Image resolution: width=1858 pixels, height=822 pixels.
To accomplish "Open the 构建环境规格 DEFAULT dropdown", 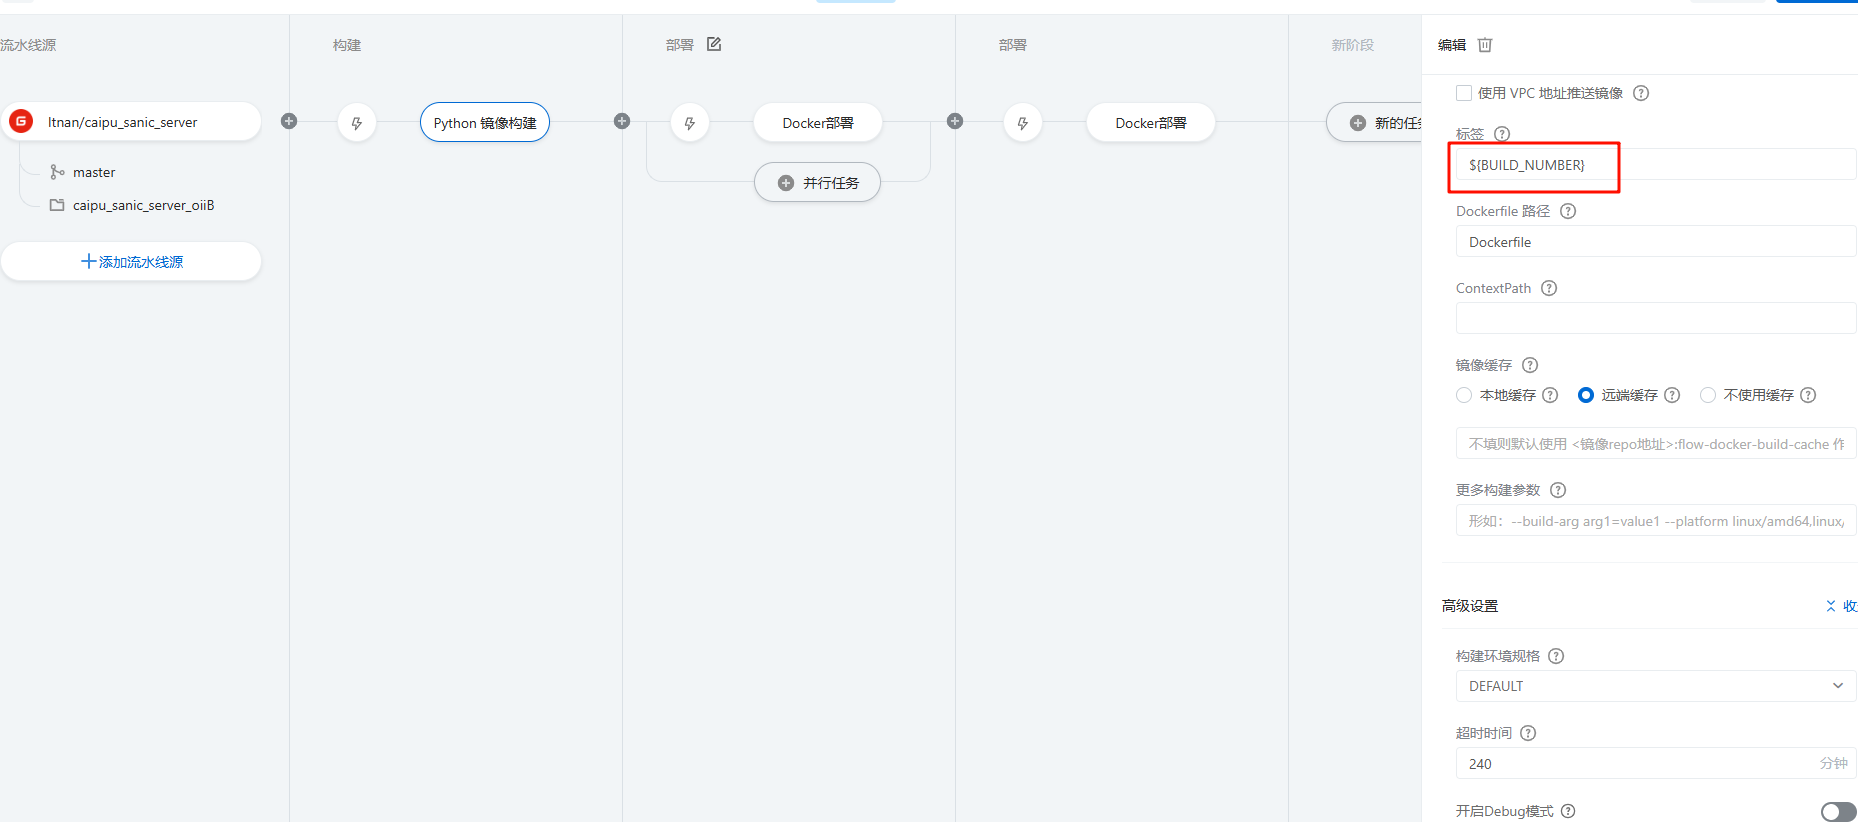I will (x=1656, y=686).
